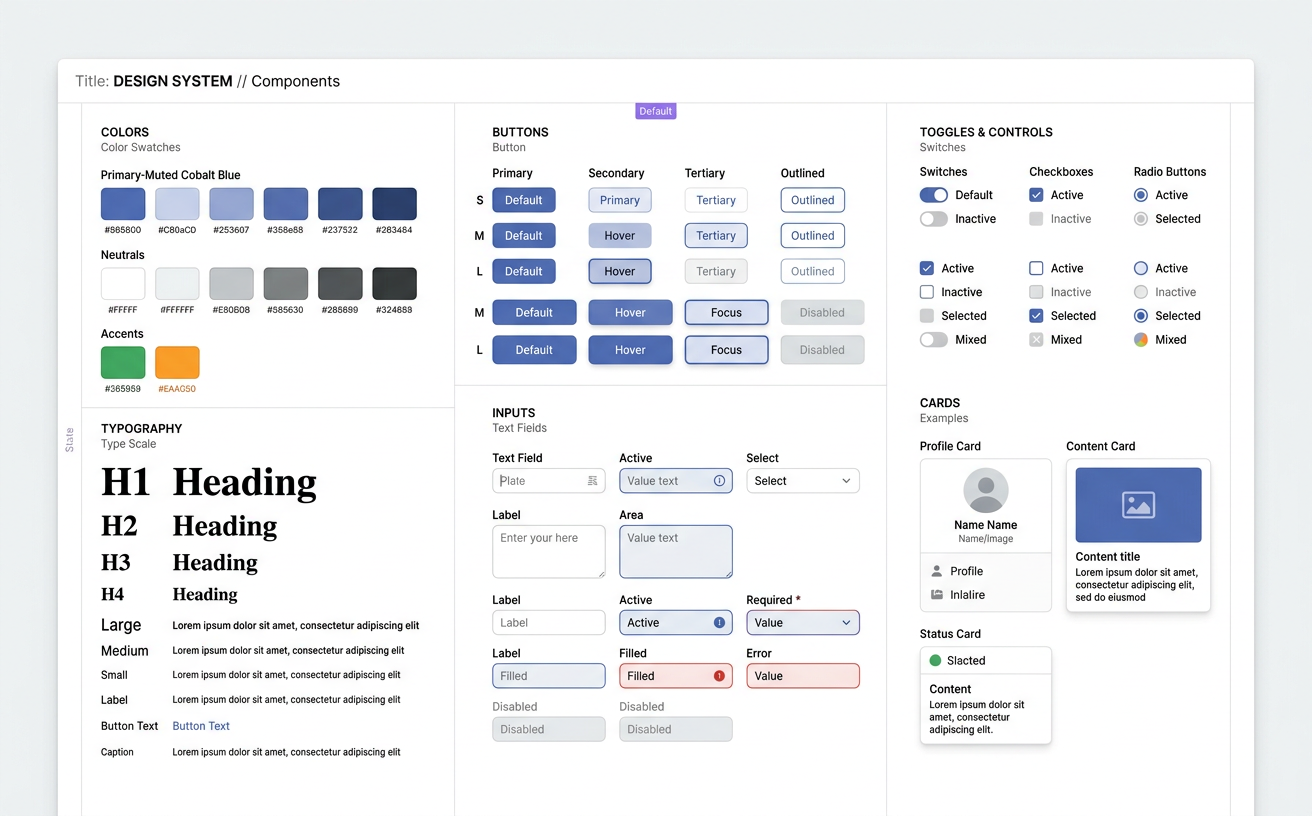This screenshot has width=1312, height=816.
Task: Click the grey avatar icon on the Profile Card
Action: pos(986,490)
